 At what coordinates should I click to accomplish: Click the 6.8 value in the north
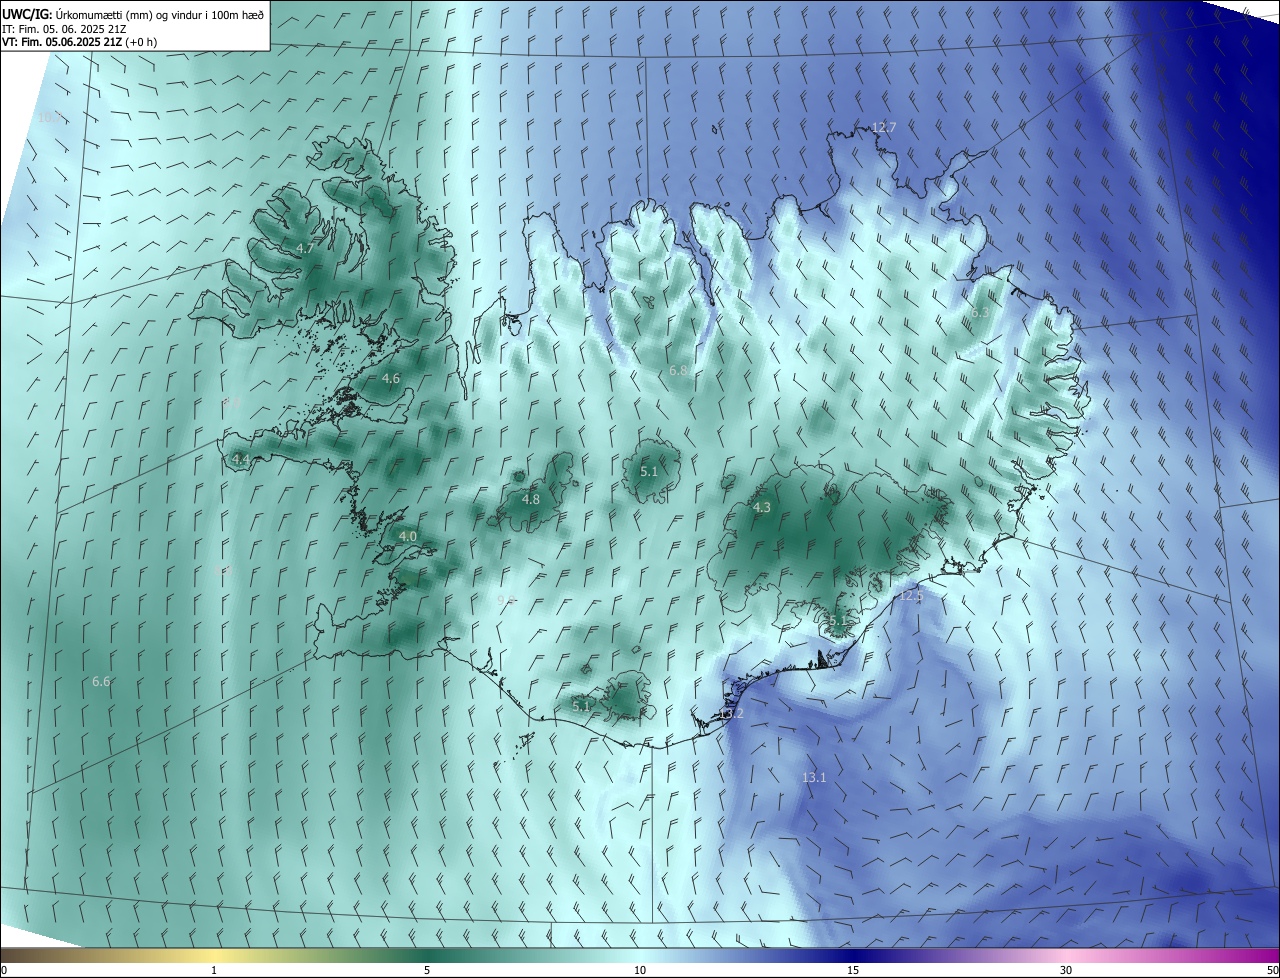click(x=679, y=370)
